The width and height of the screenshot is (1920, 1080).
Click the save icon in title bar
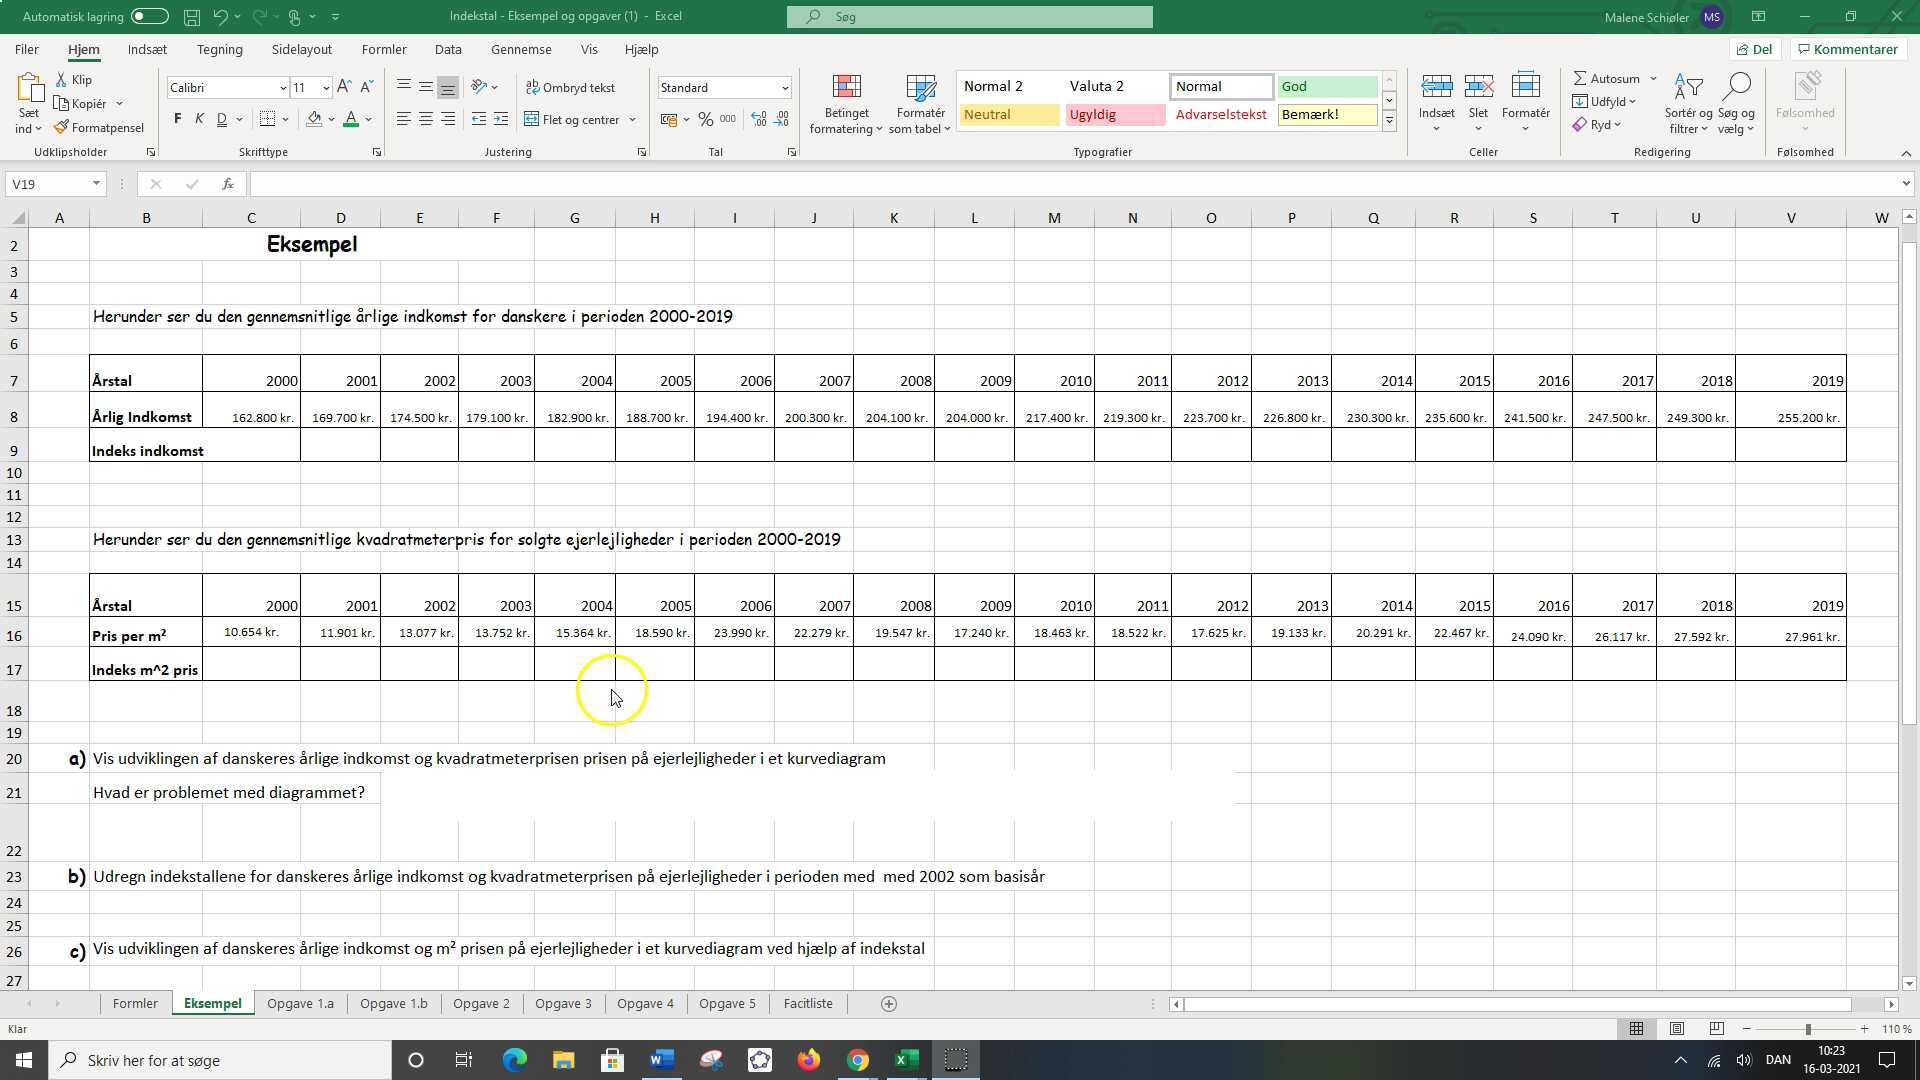click(x=192, y=17)
